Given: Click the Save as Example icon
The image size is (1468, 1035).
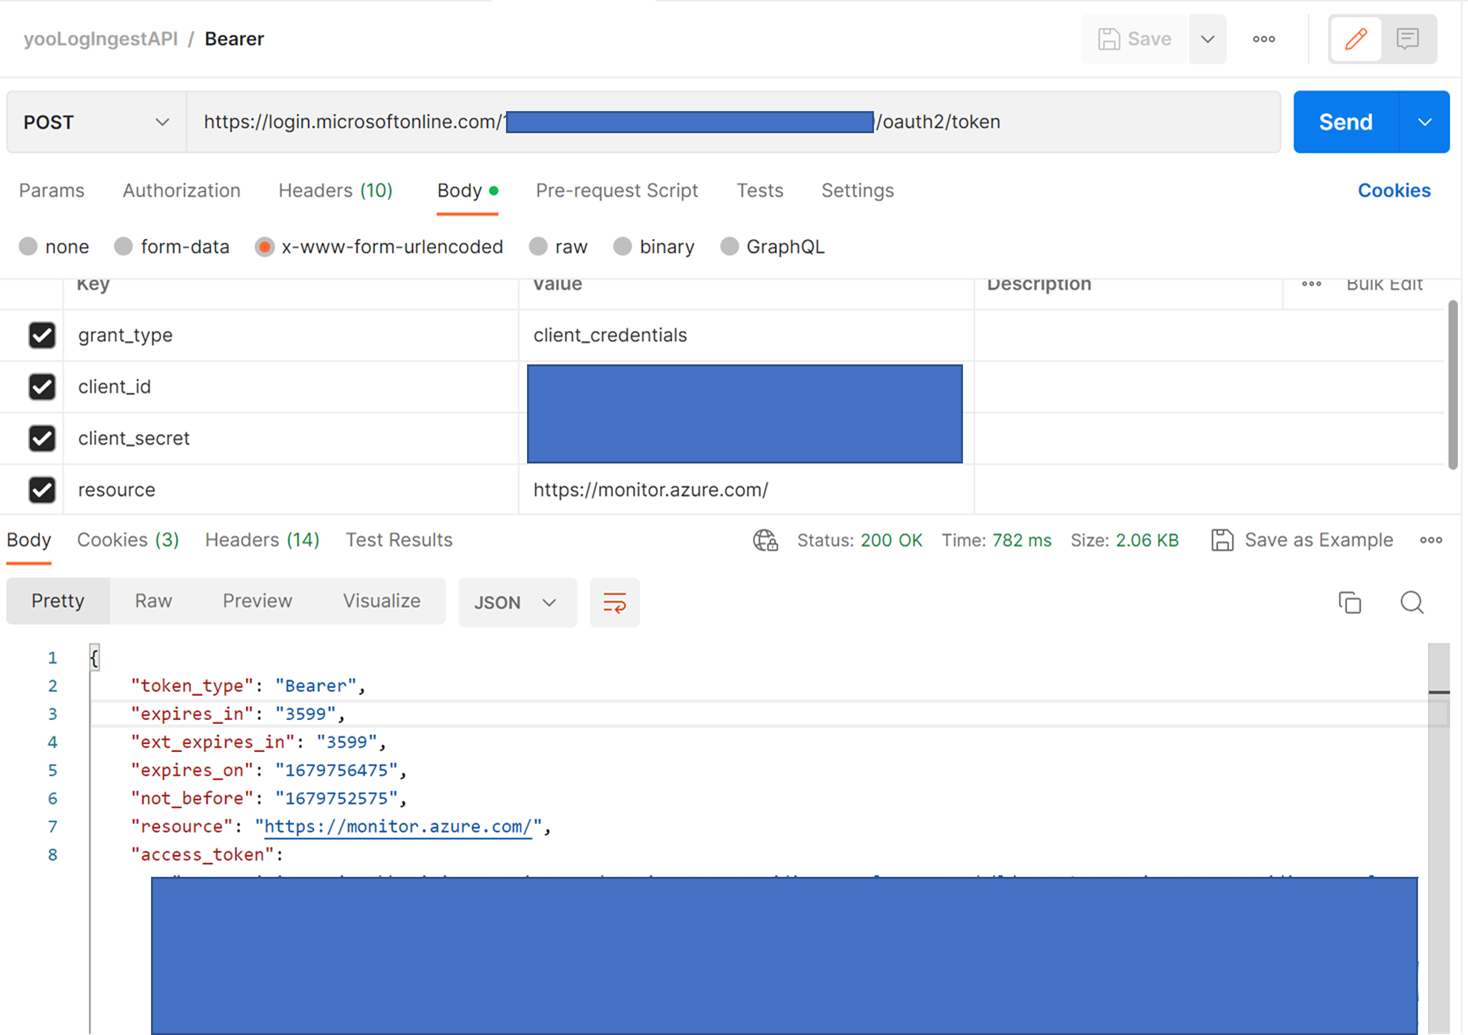Looking at the screenshot, I should point(1222,539).
